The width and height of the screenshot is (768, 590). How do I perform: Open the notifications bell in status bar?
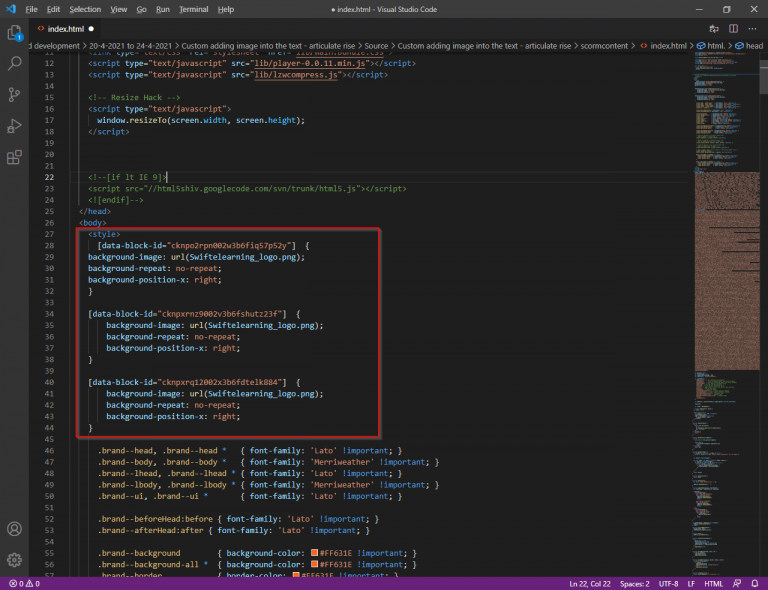(757, 583)
